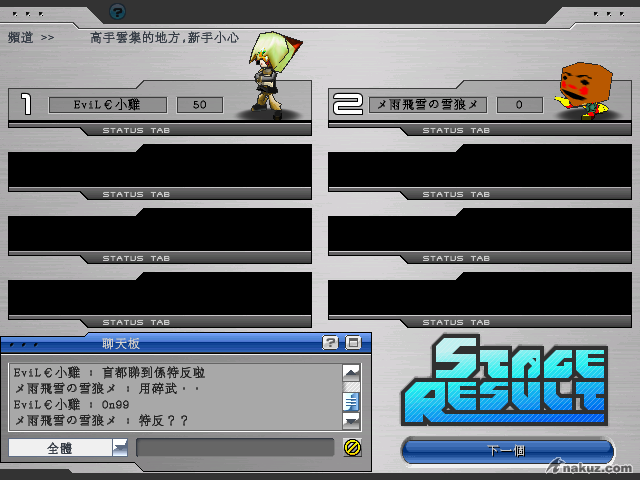The width and height of the screenshot is (640, 480).
Task: Click player 1 score 50
Action: 200,105
